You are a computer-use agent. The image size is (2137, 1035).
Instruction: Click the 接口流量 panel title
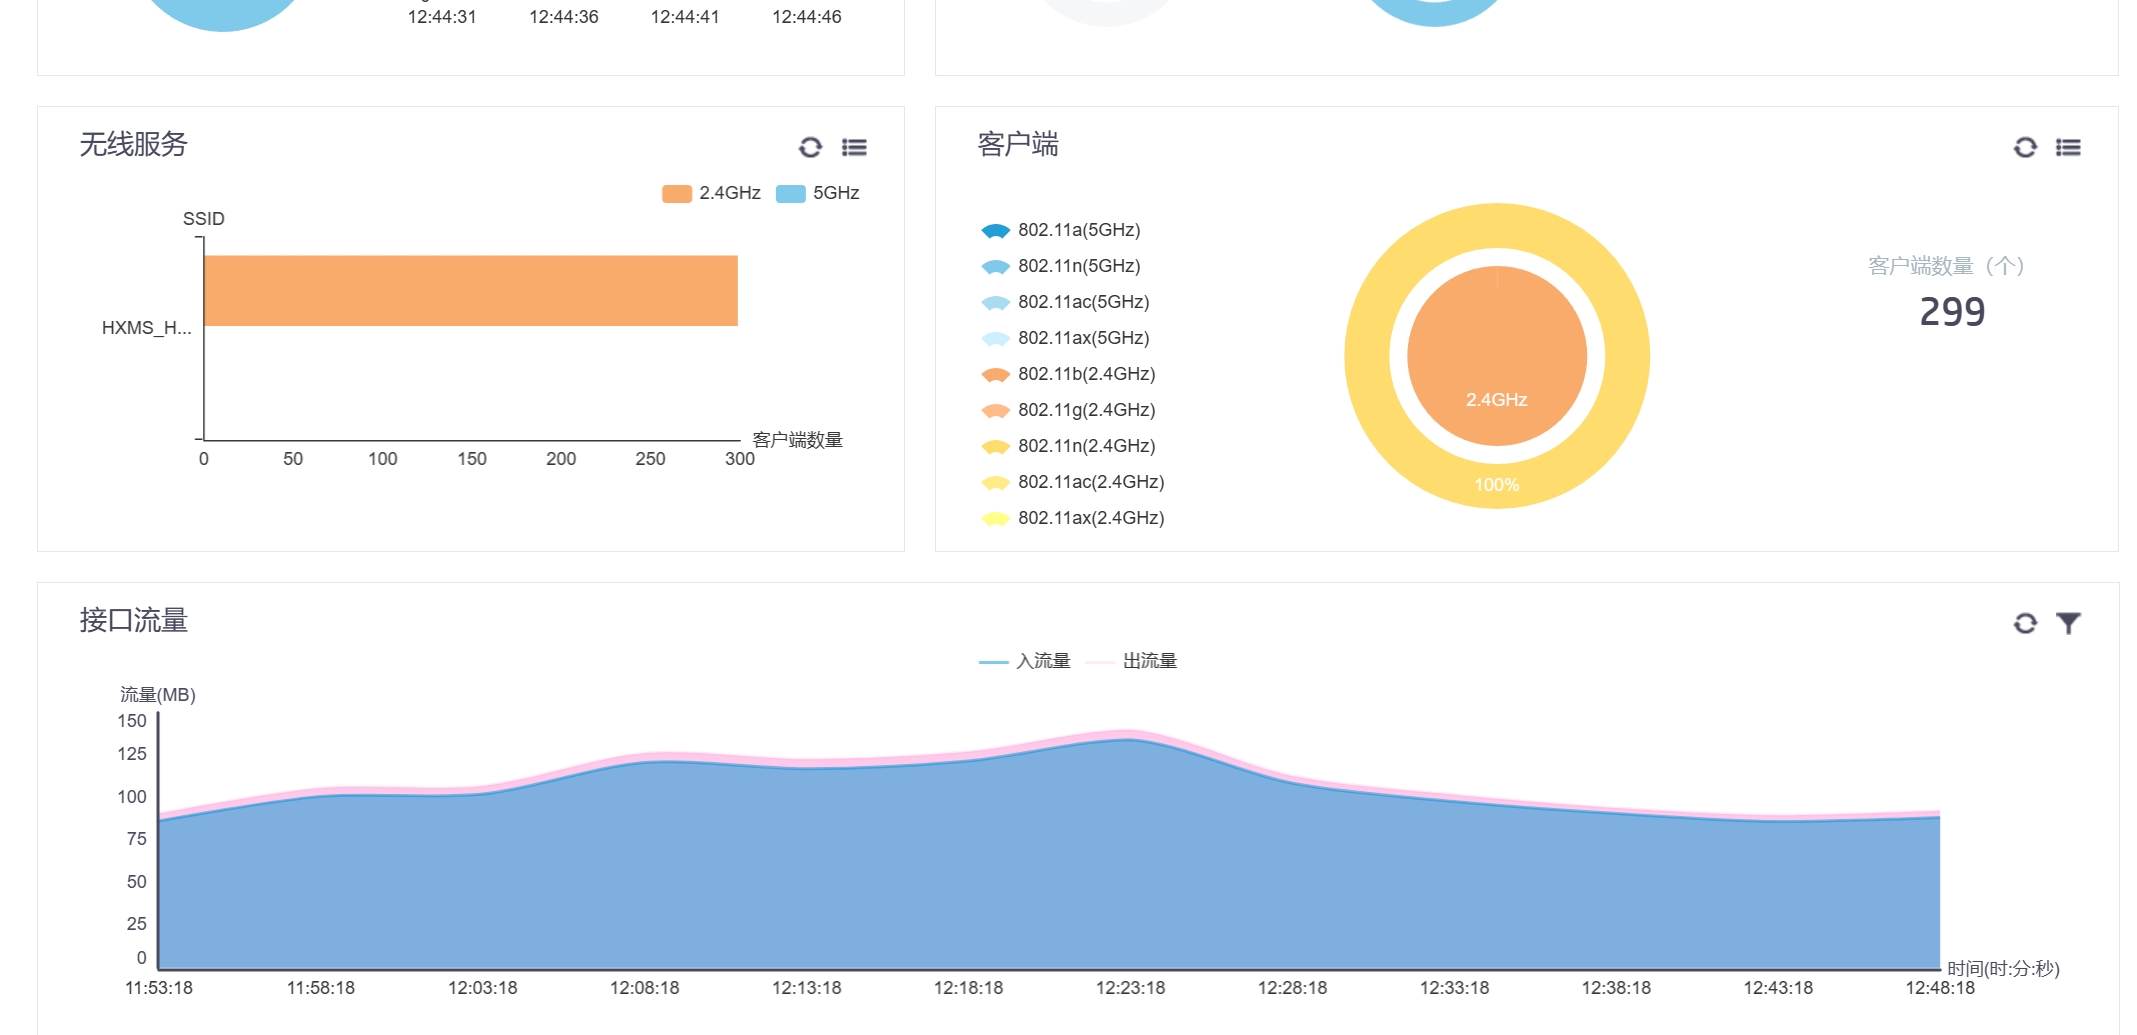[x=134, y=621]
